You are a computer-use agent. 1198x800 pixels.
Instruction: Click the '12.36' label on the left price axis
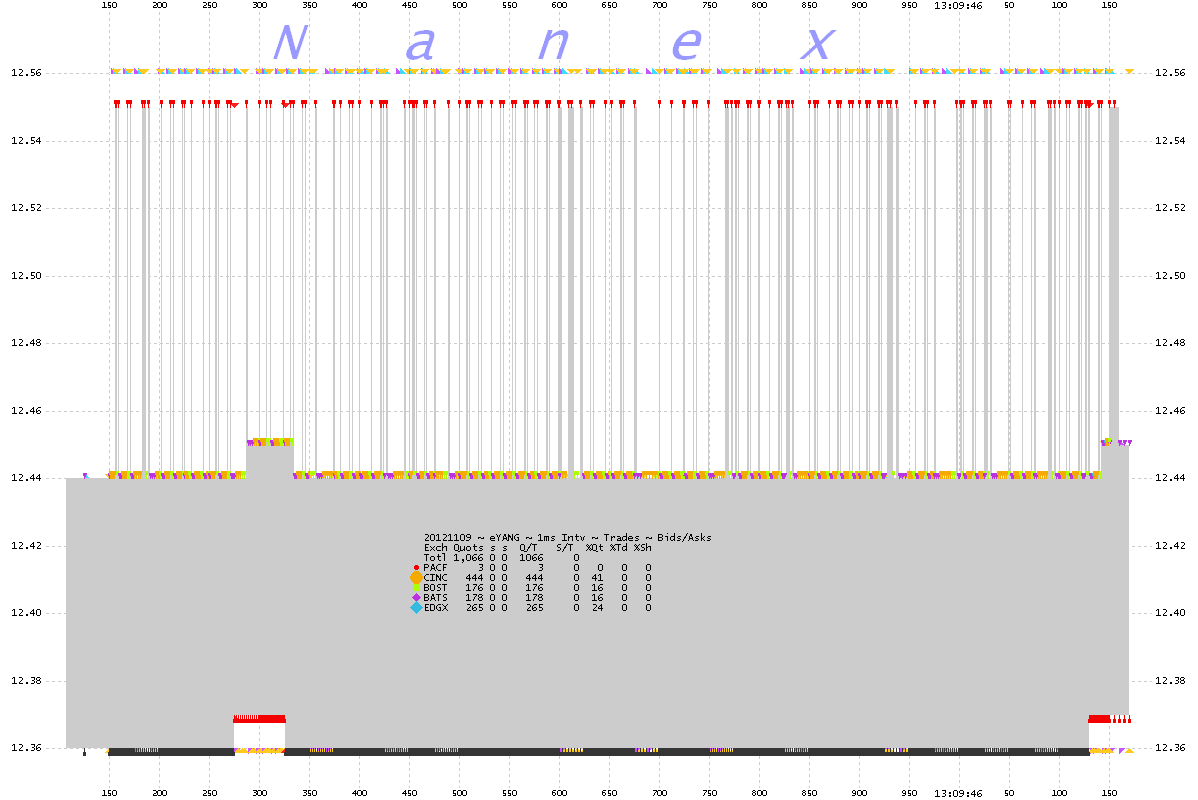click(x=26, y=748)
